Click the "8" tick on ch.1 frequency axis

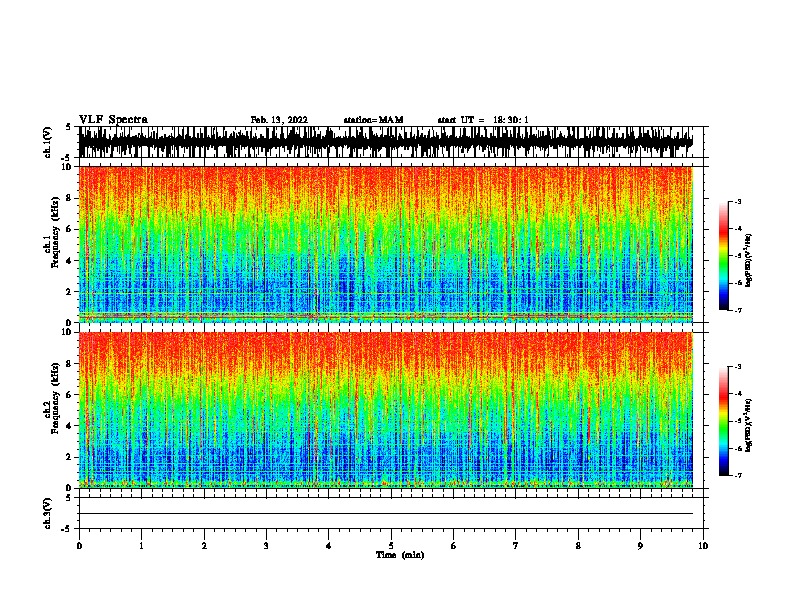(69, 198)
